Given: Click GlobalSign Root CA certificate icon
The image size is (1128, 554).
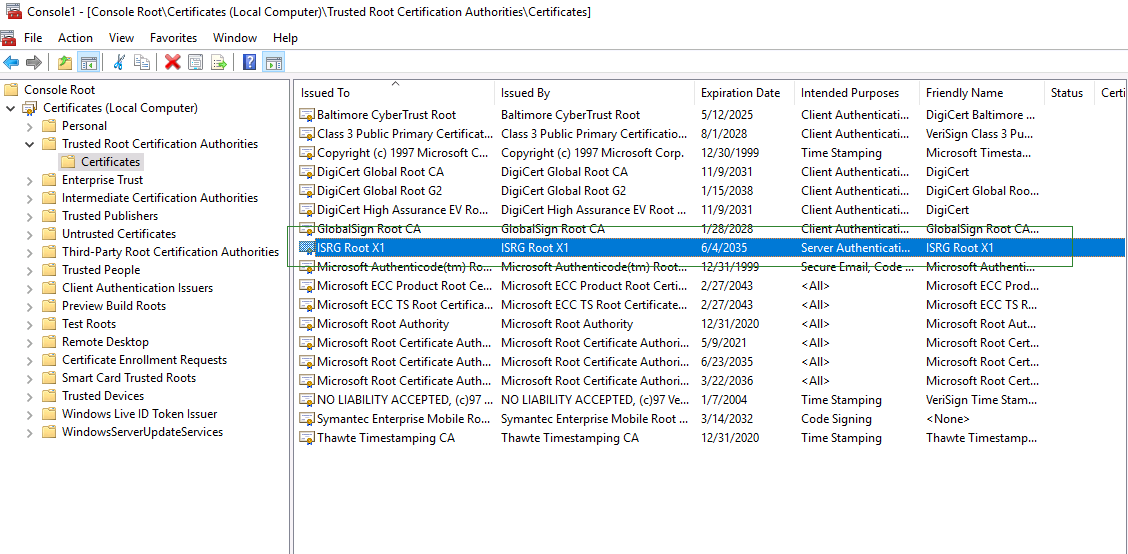Looking at the screenshot, I should click(x=307, y=229).
